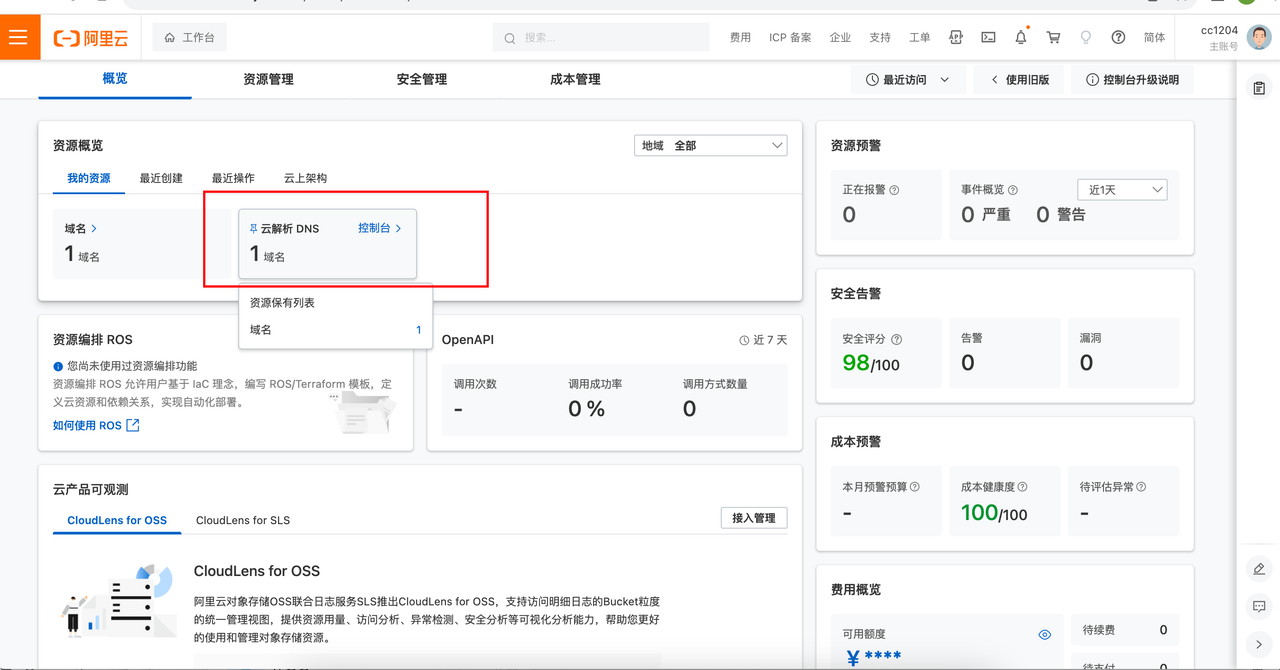Open the 费用 menu
The image size is (1280, 670).
tap(740, 38)
